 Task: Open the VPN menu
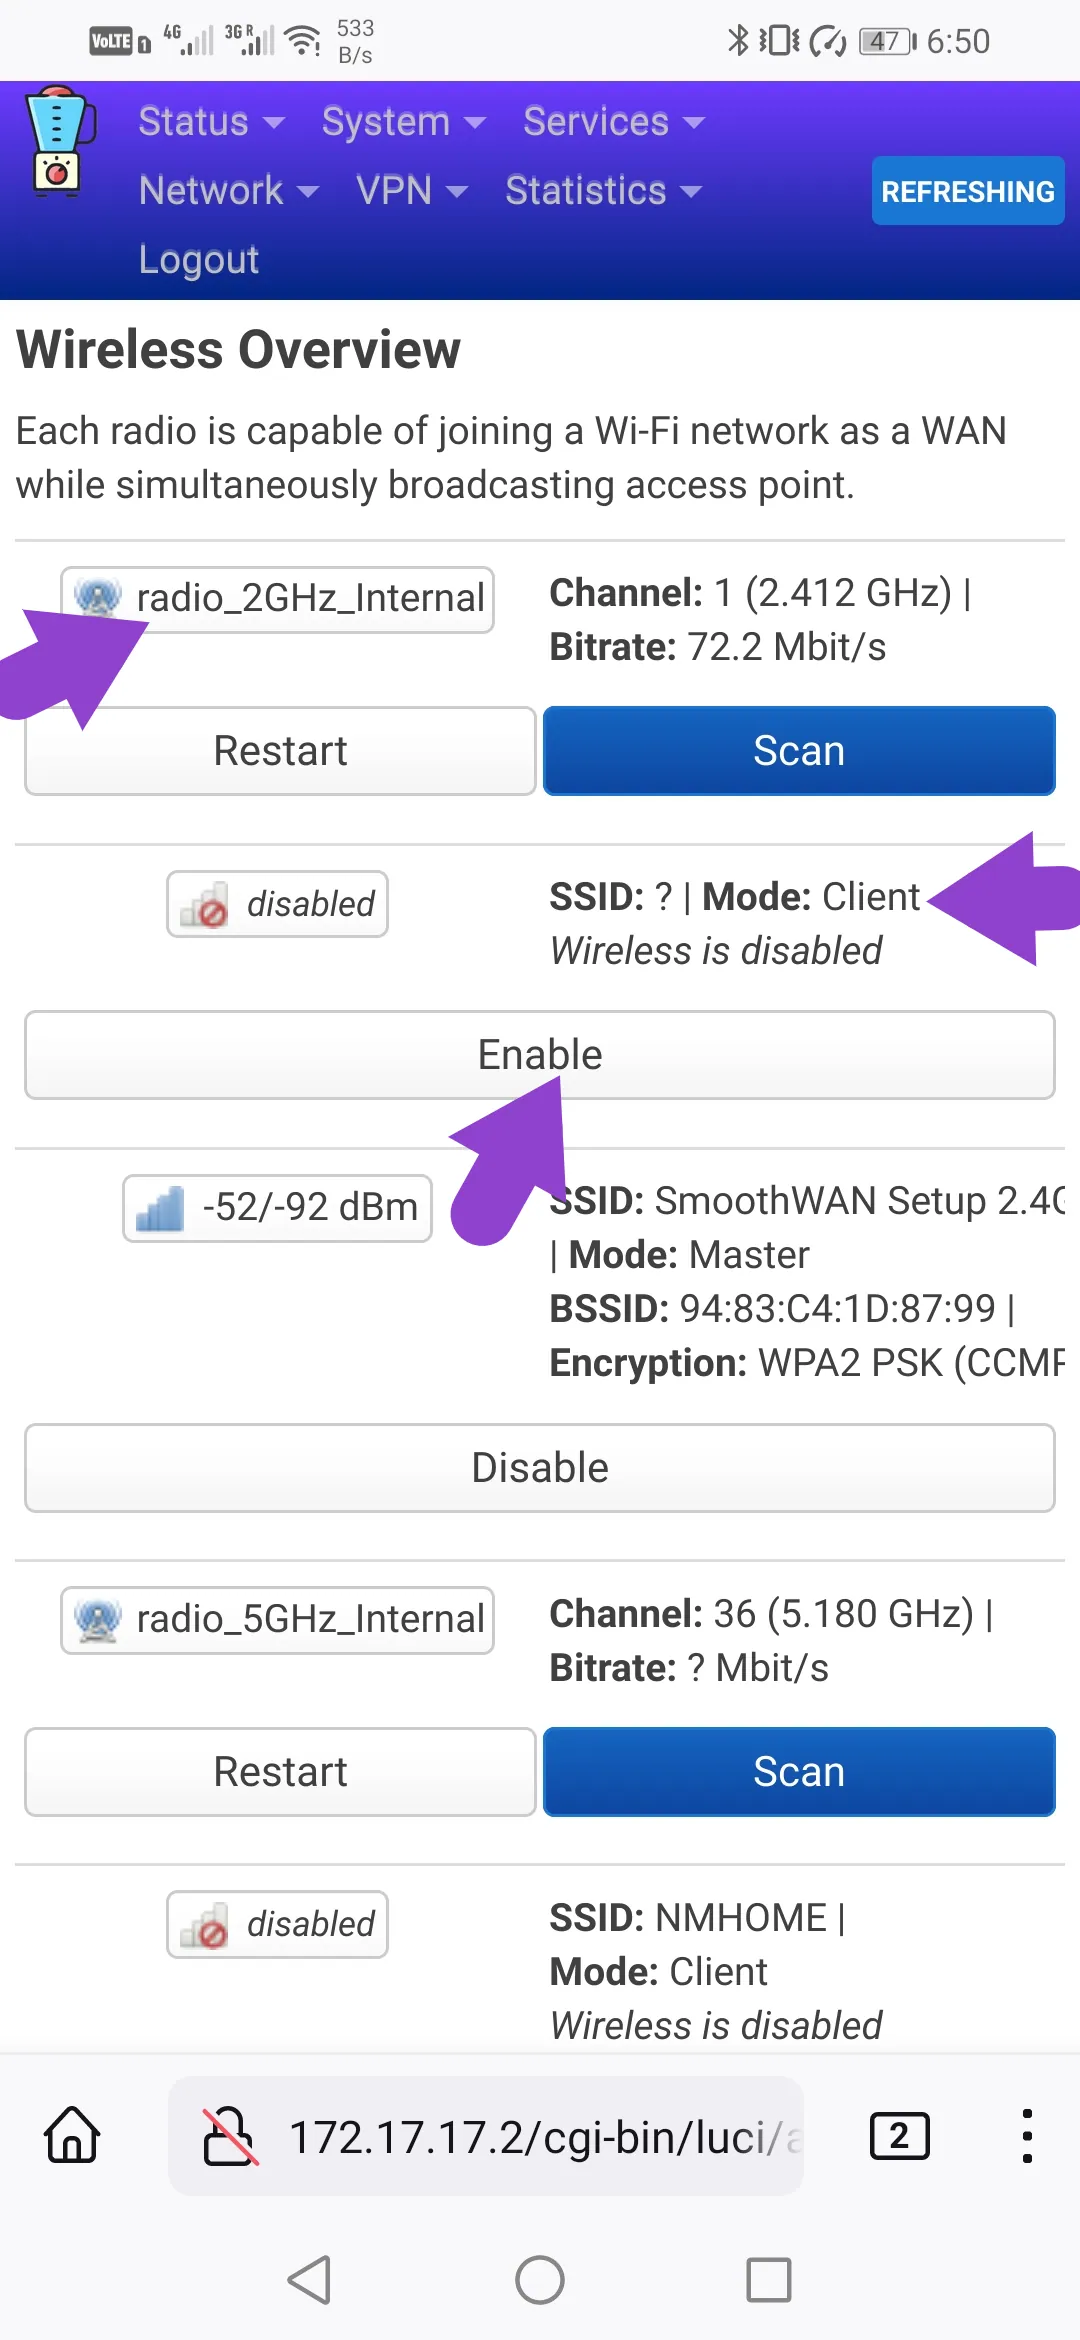coord(412,190)
